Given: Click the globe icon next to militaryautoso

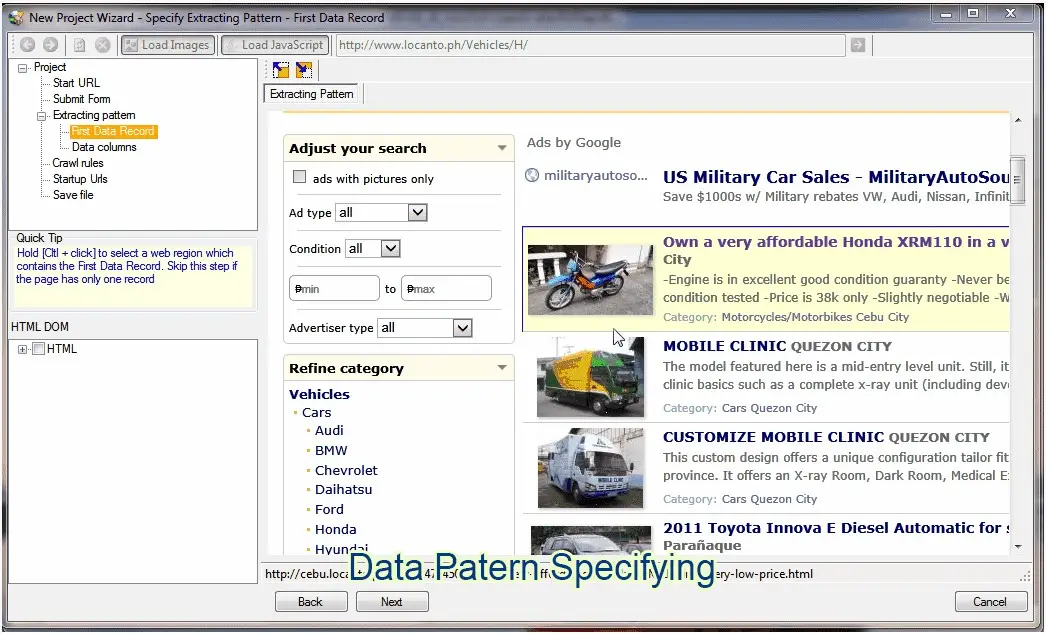Looking at the screenshot, I should pyautogui.click(x=532, y=176).
